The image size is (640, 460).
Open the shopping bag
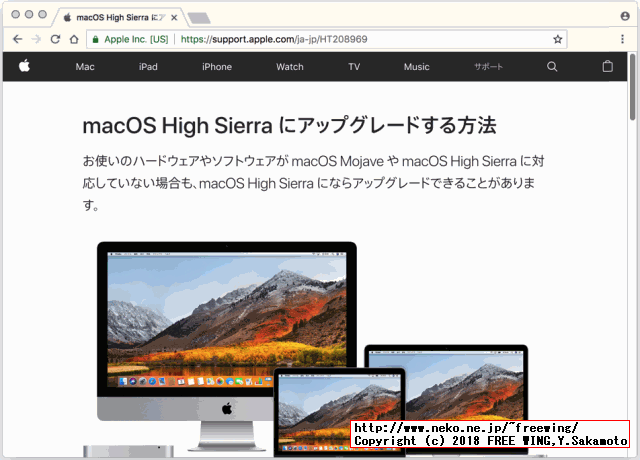coord(607,66)
